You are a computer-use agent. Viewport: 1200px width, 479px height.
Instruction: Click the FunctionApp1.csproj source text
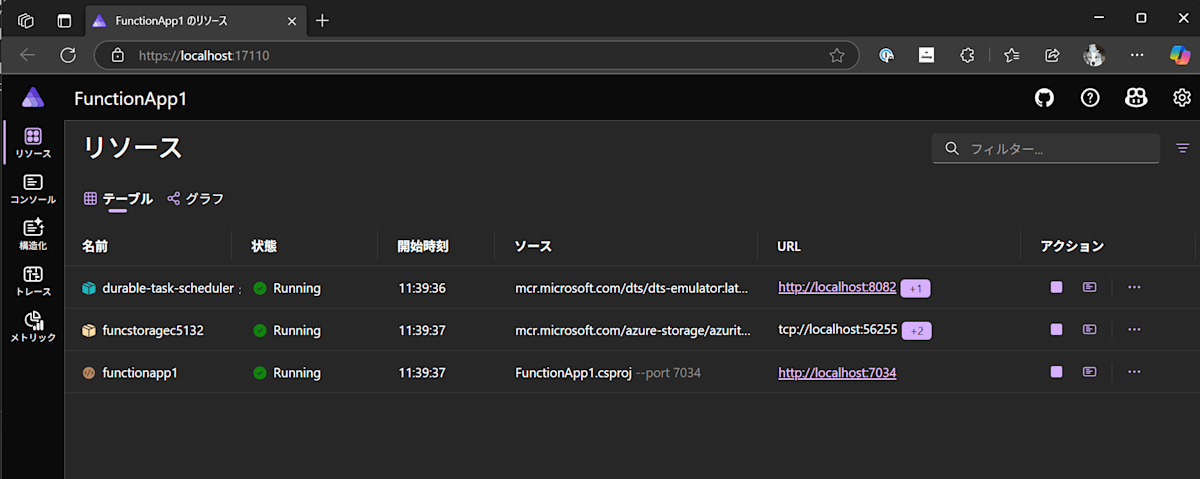click(573, 372)
